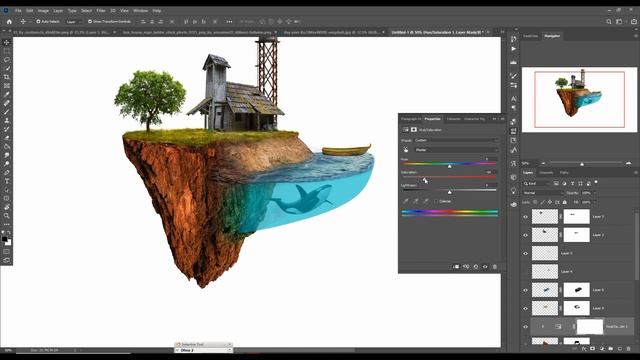Image resolution: width=640 pixels, height=360 pixels.
Task: Select the Rectangular Marquee tool
Action: (7, 51)
